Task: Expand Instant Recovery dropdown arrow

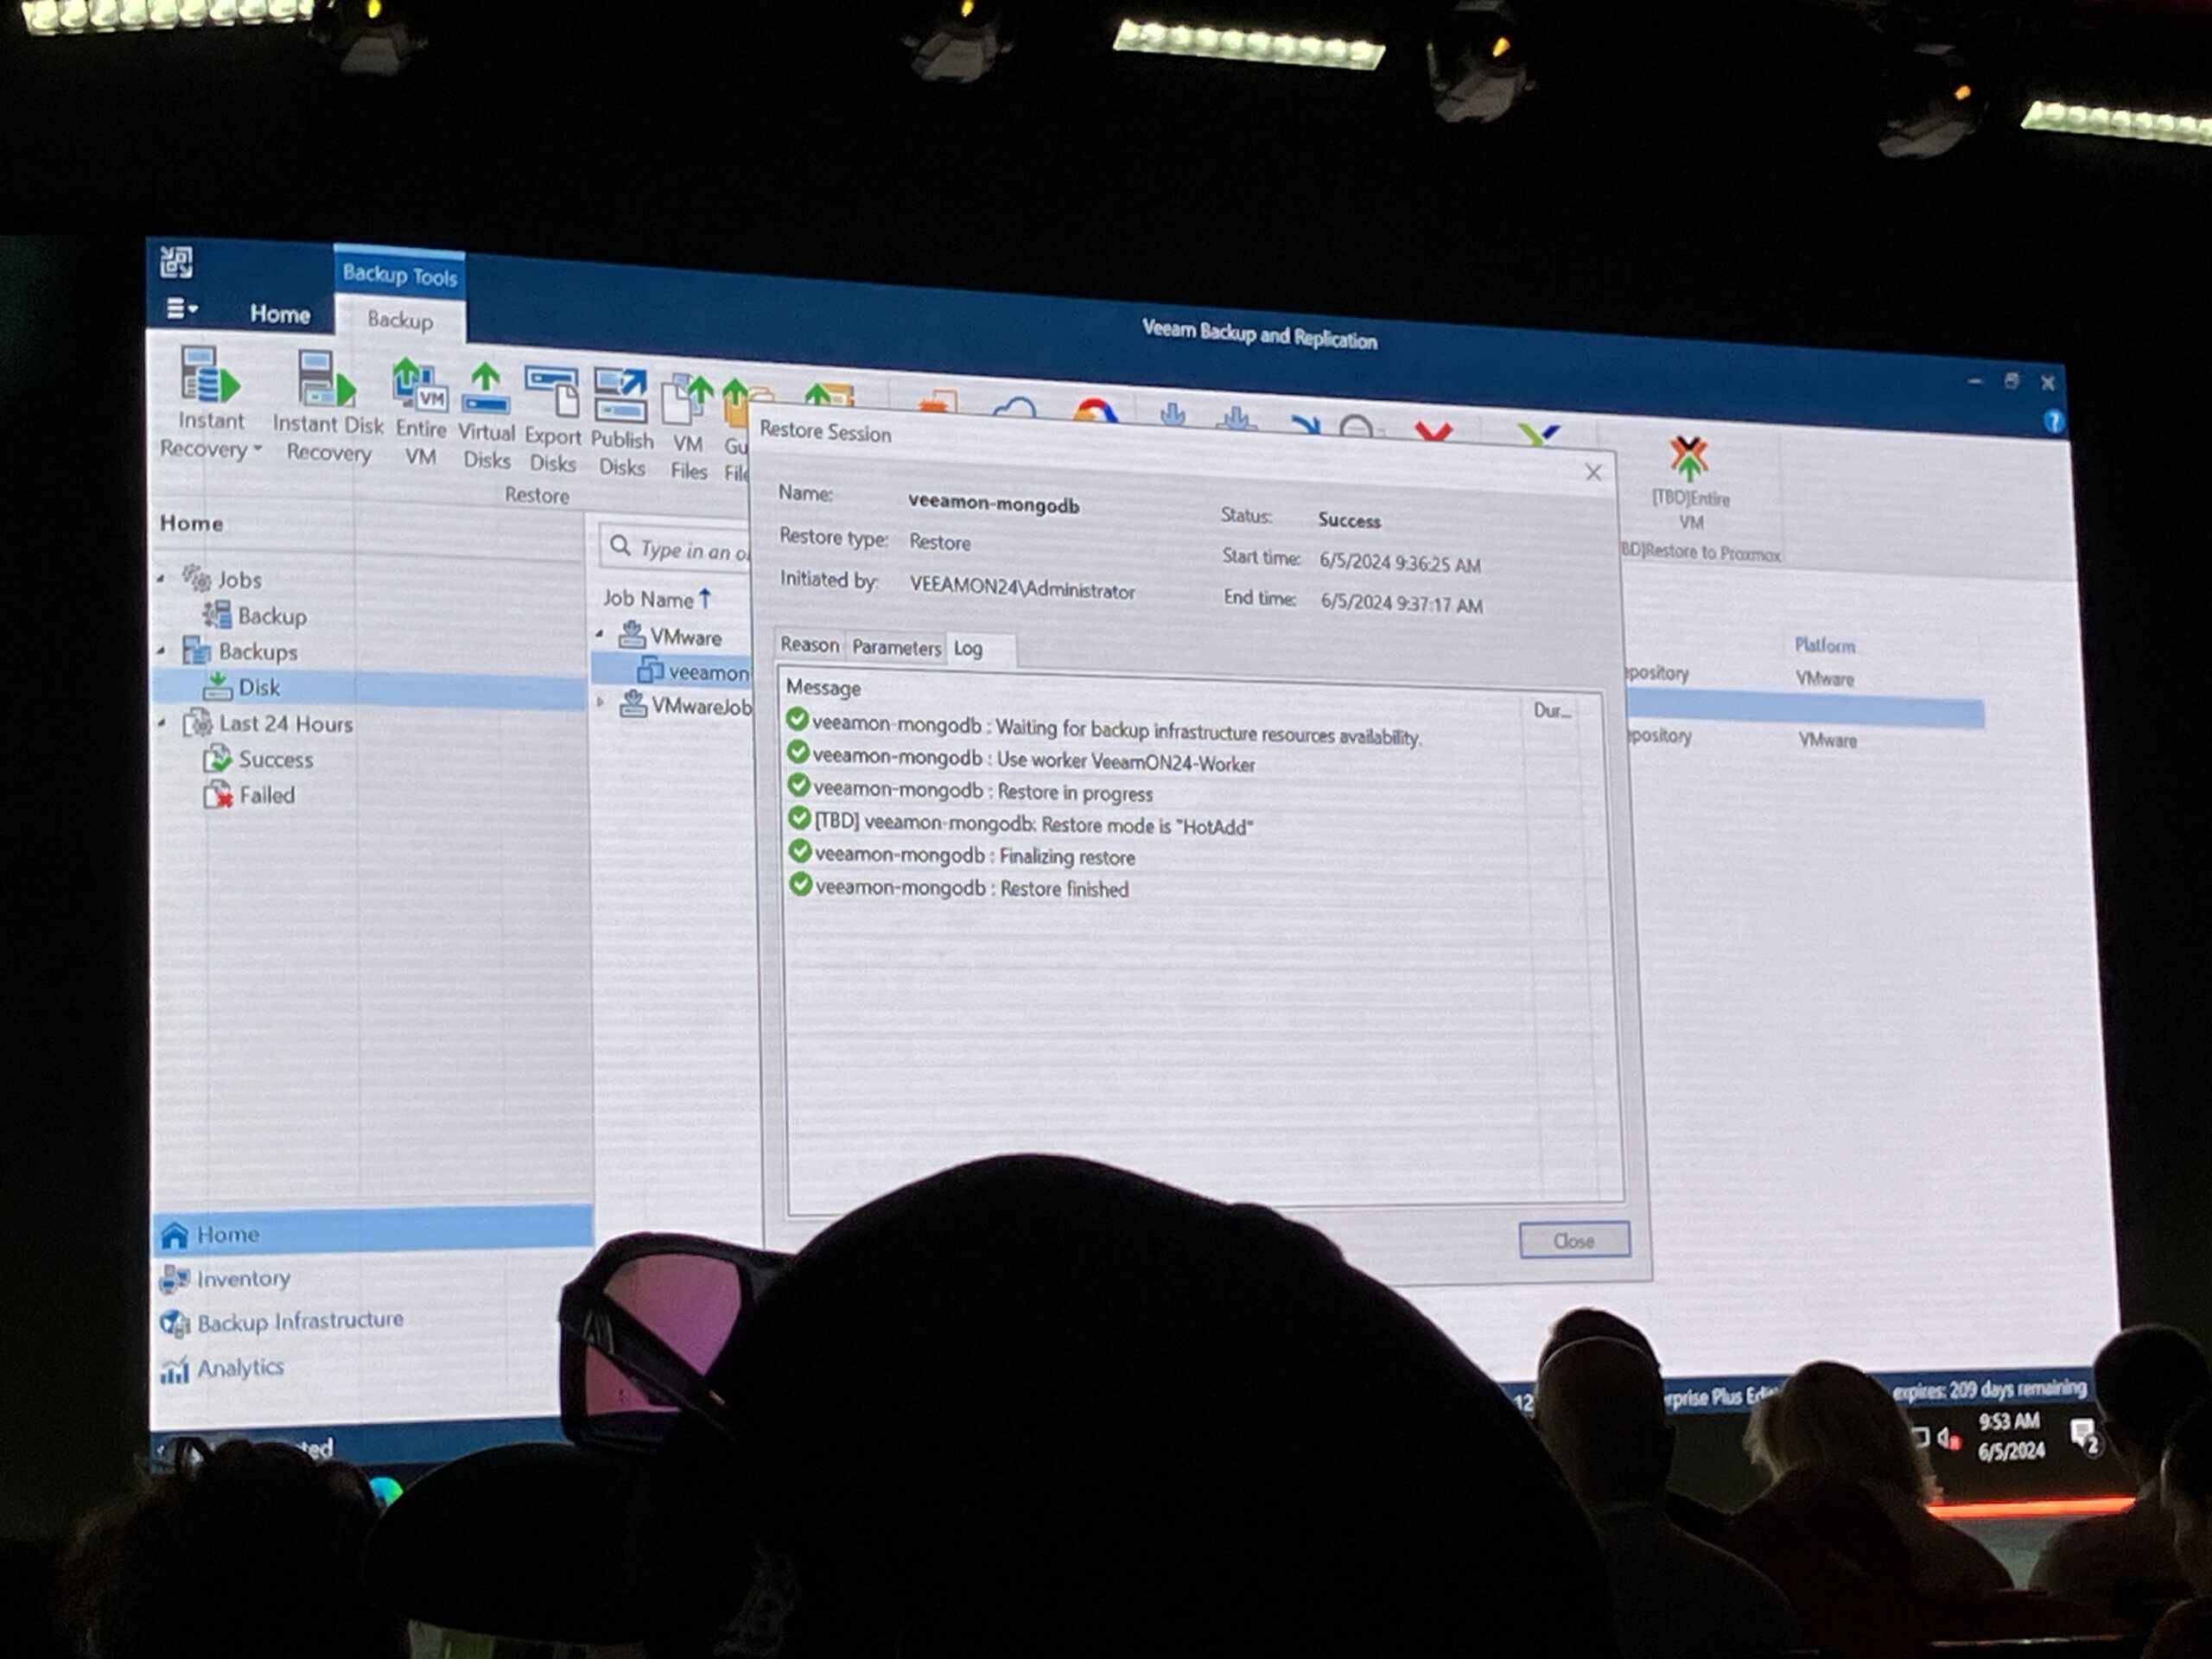Action: (x=258, y=449)
